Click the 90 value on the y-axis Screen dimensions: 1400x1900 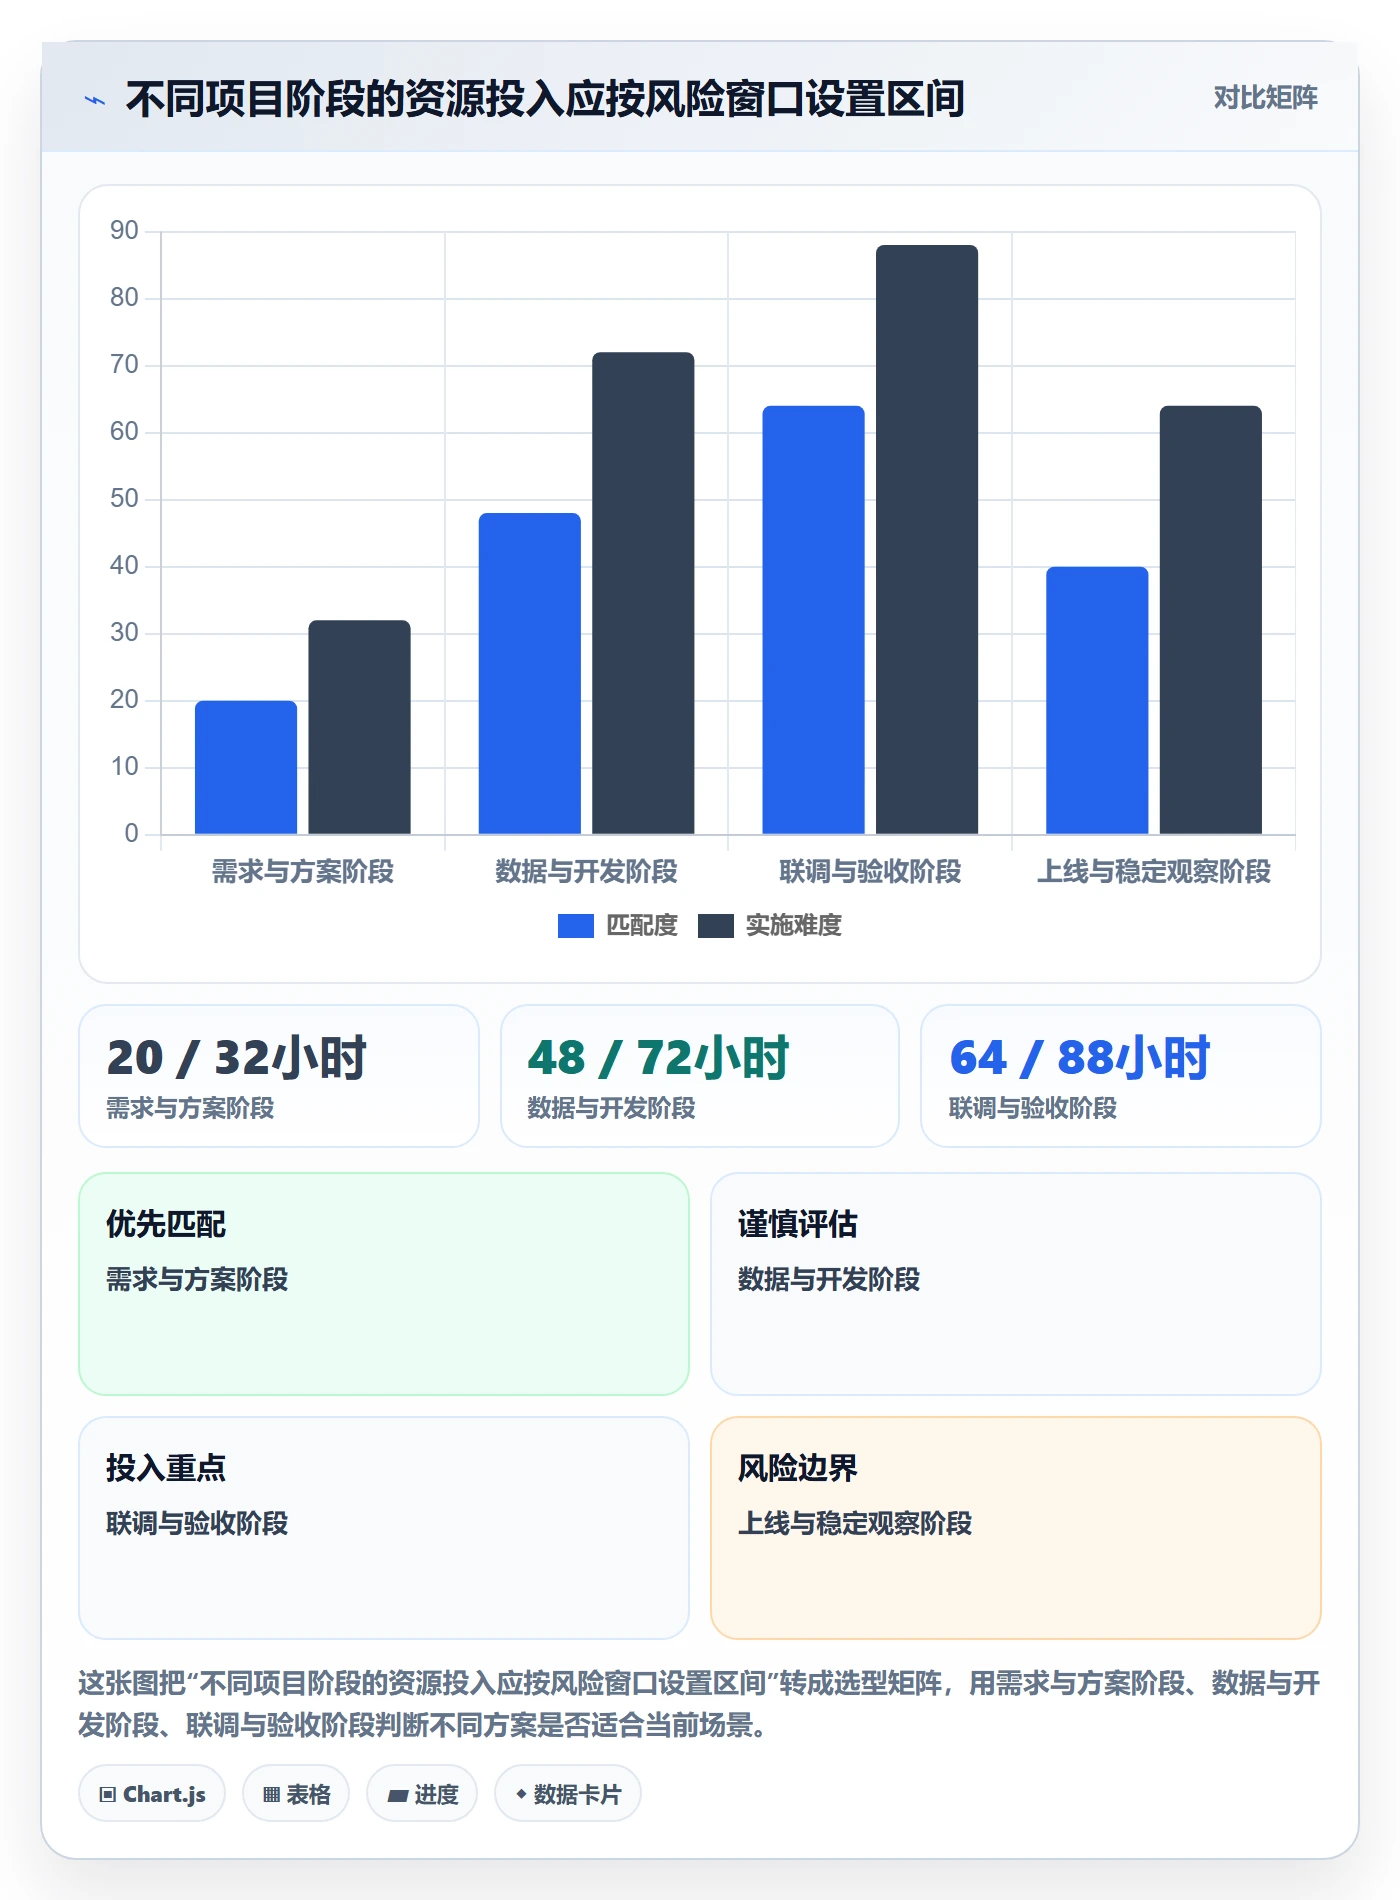click(x=124, y=231)
